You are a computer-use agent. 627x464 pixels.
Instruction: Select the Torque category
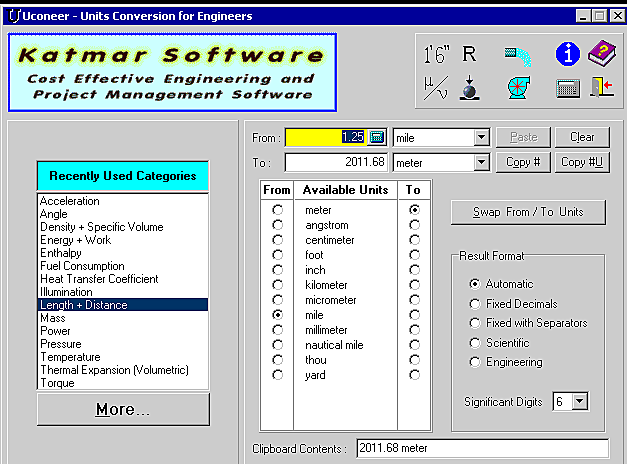coord(122,383)
